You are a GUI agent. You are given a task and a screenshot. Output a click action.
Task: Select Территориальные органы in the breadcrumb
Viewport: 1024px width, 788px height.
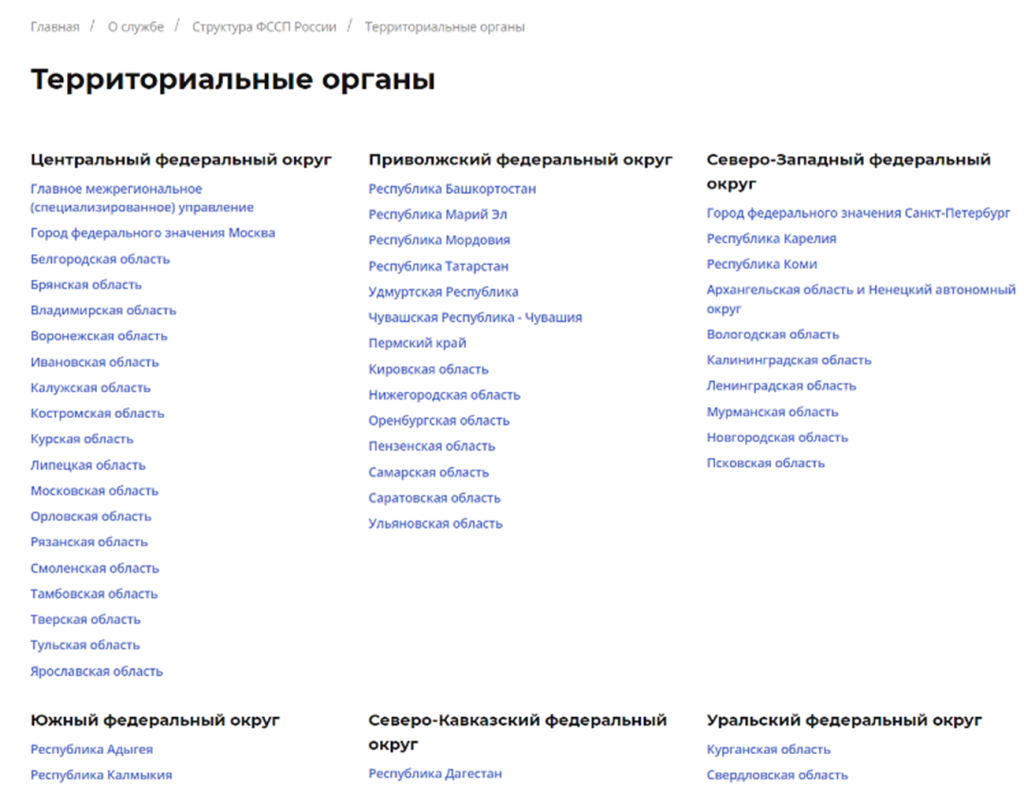tap(444, 27)
